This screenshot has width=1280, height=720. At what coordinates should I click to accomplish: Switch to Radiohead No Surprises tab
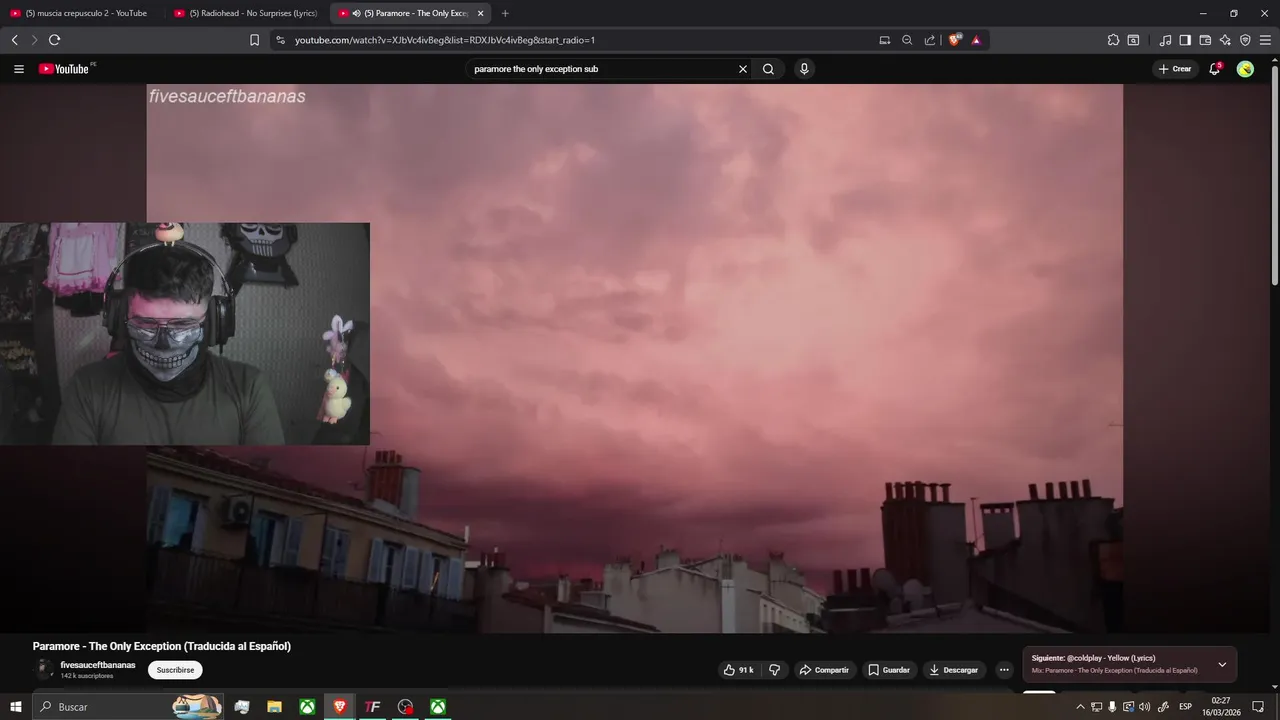click(x=246, y=13)
